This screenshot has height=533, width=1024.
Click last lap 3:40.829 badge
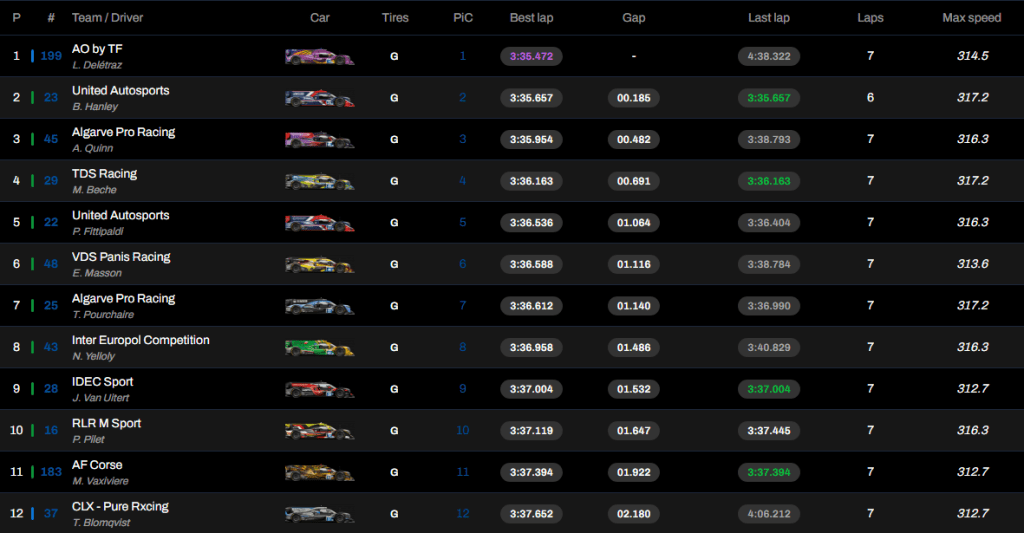click(769, 347)
